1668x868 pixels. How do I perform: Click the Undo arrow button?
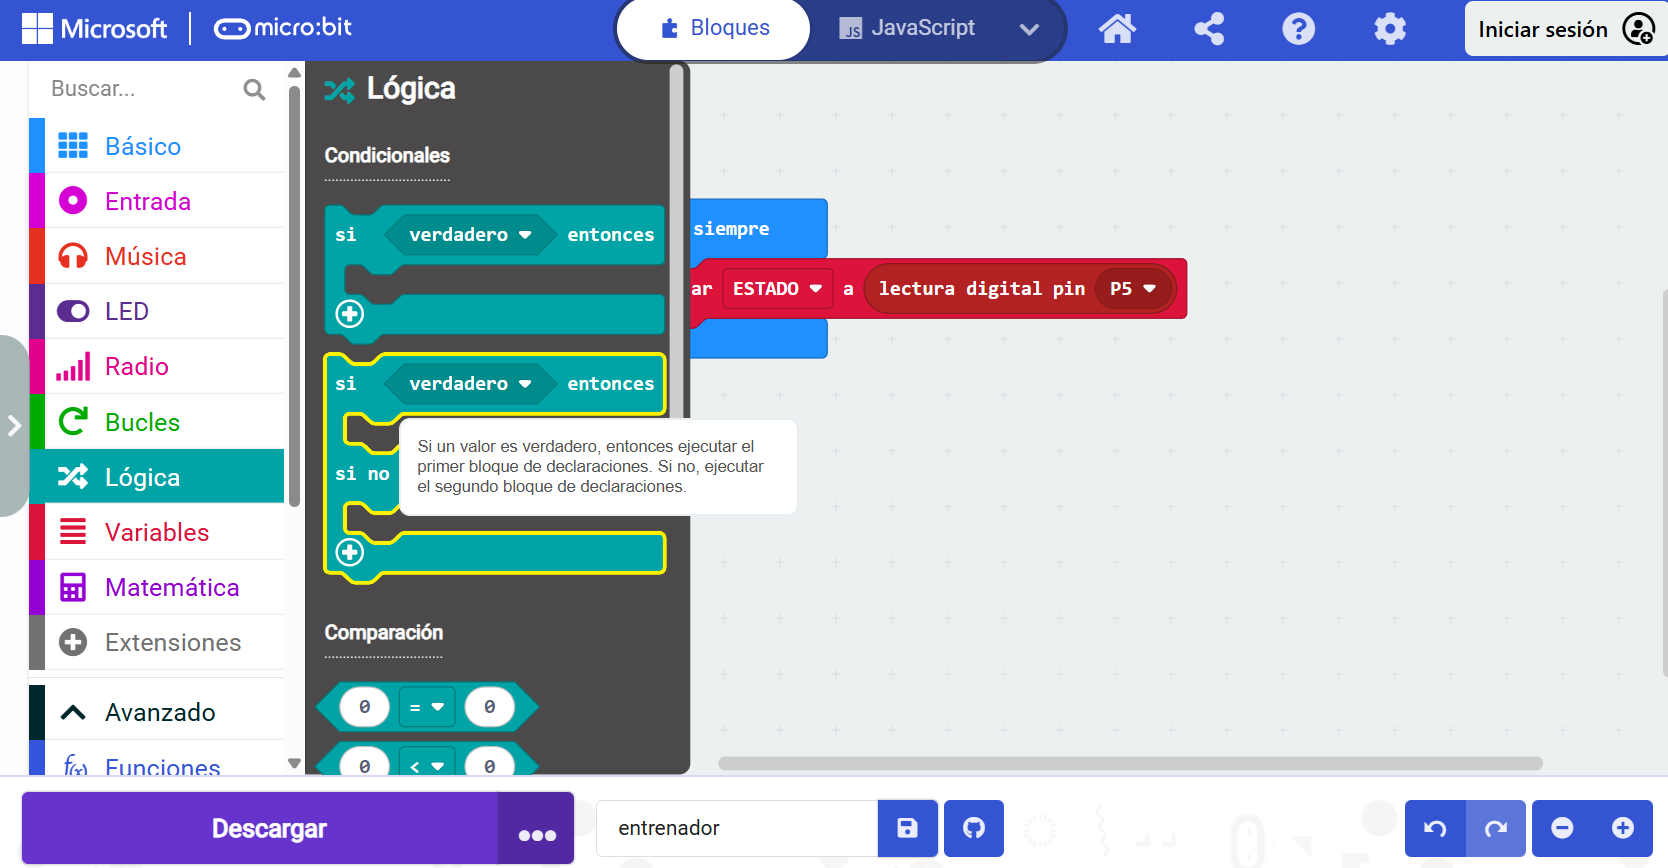[x=1435, y=828]
